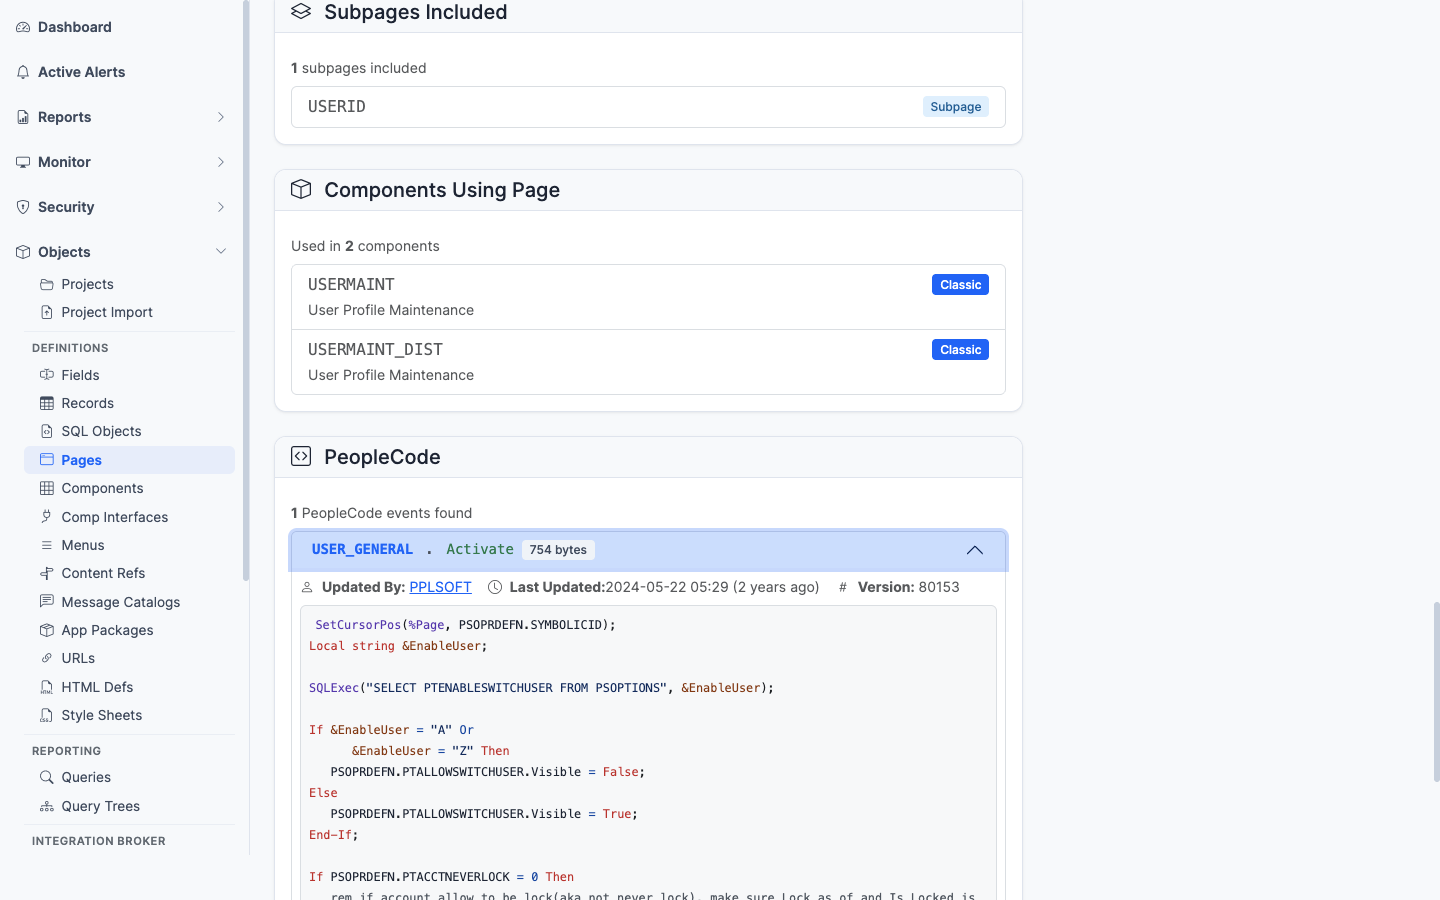This screenshot has height=900, width=1440.
Task: Expand the Security menu chevron
Action: tap(221, 207)
